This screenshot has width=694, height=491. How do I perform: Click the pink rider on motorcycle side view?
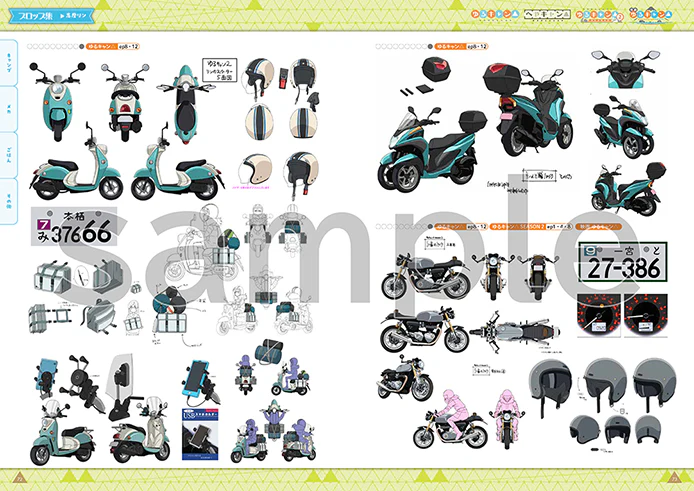(449, 420)
